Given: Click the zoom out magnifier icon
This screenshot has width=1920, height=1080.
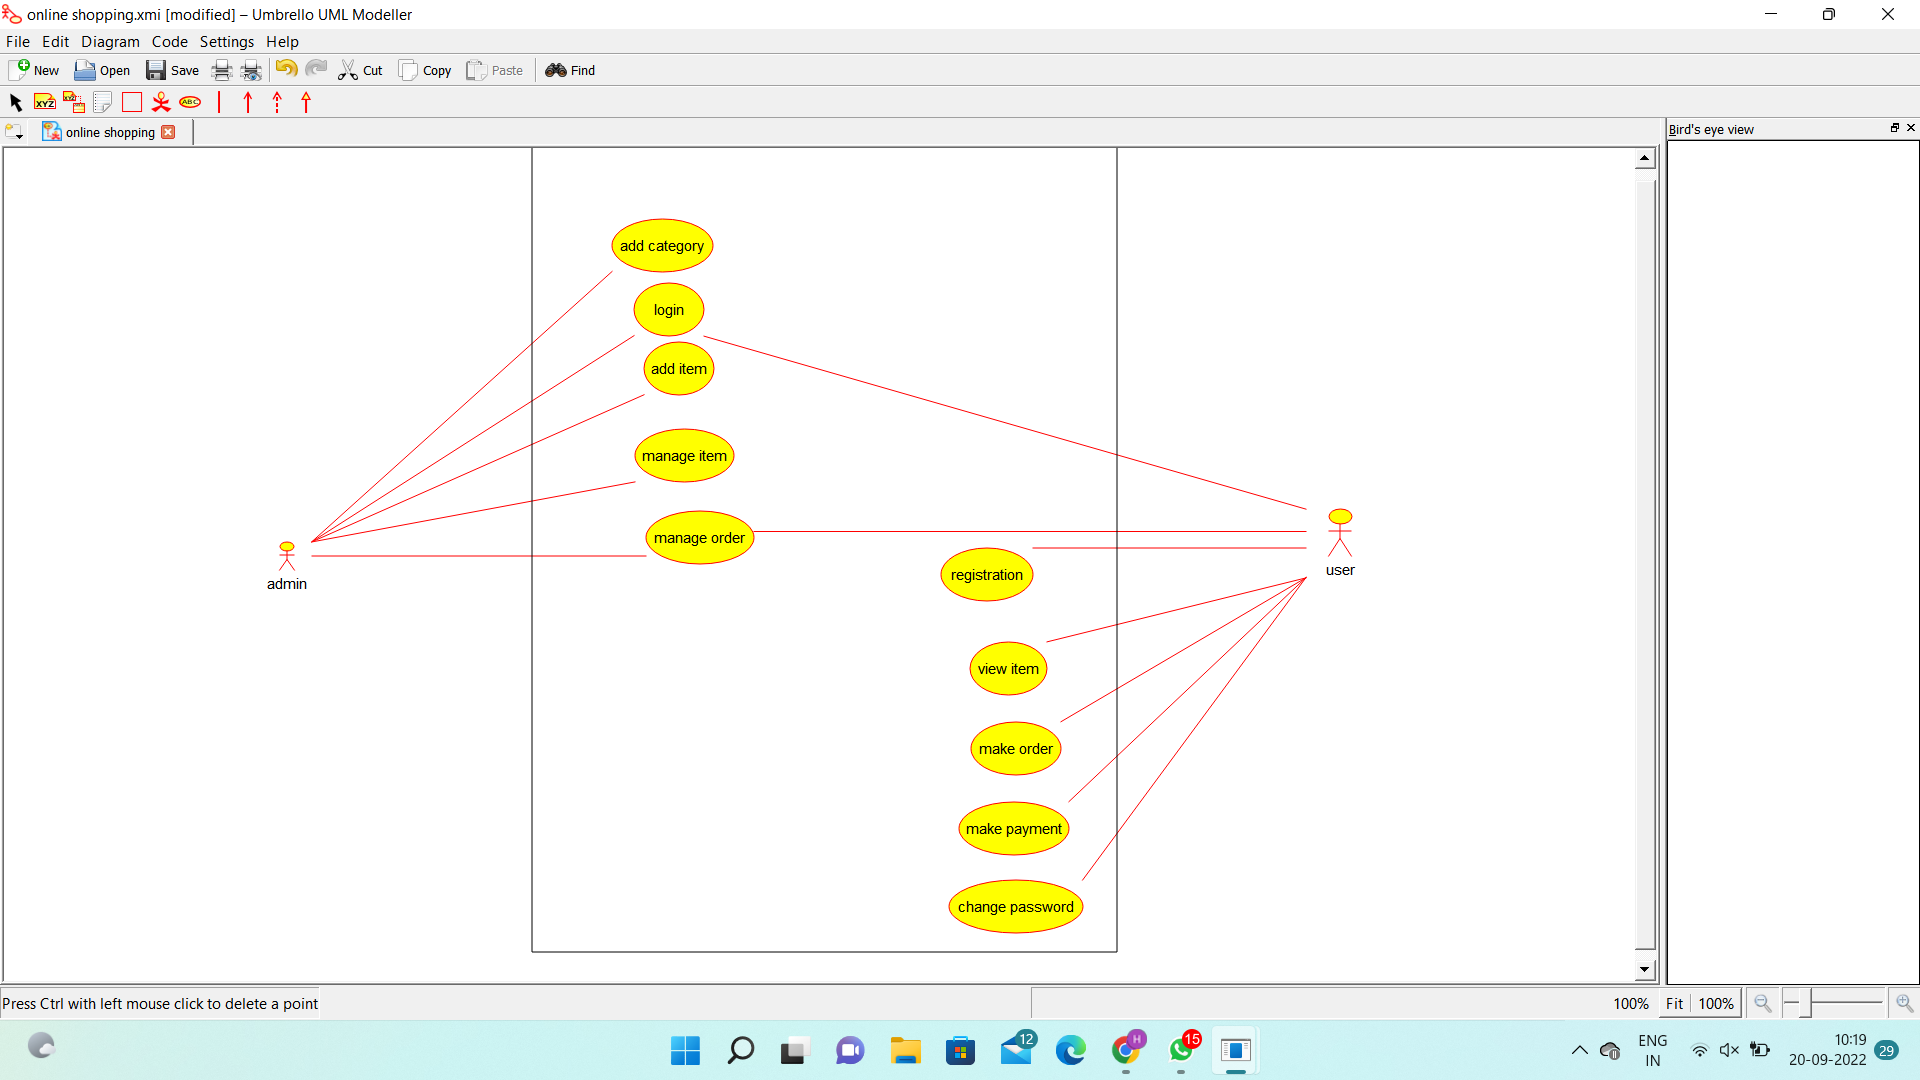Looking at the screenshot, I should pos(1762,1003).
